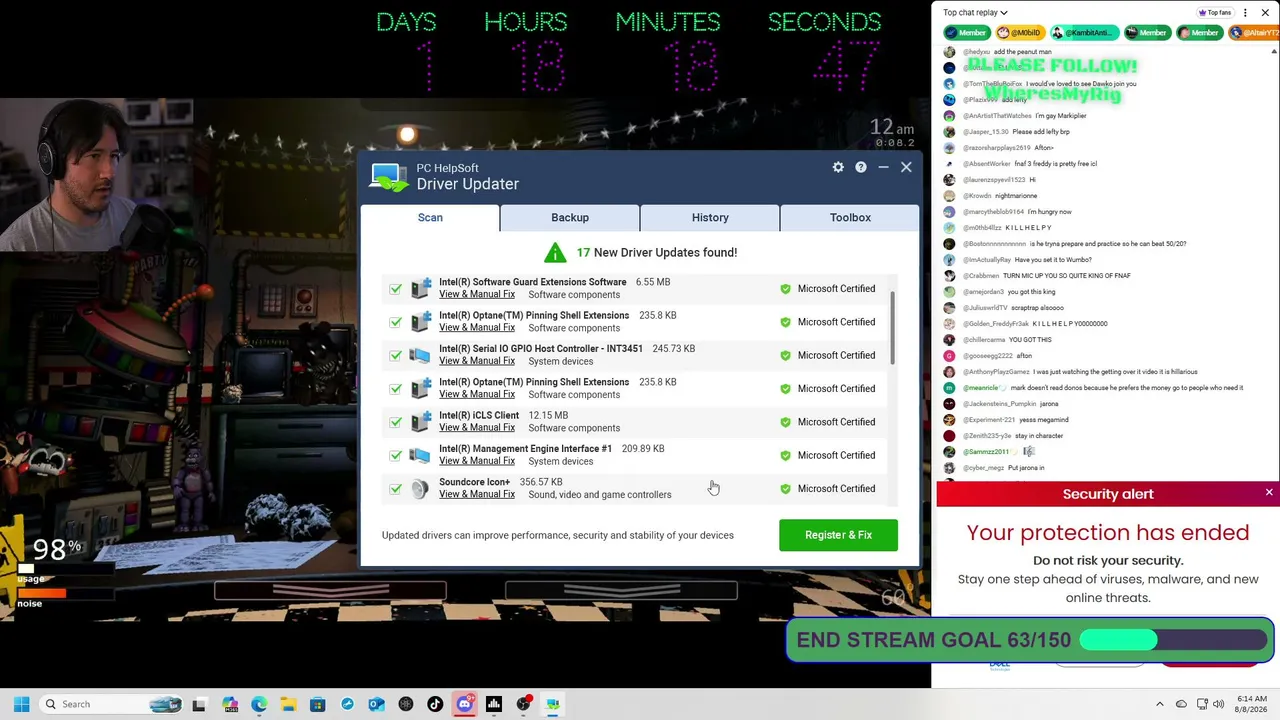
Task: Click the Register & Fix button
Action: coord(838,535)
